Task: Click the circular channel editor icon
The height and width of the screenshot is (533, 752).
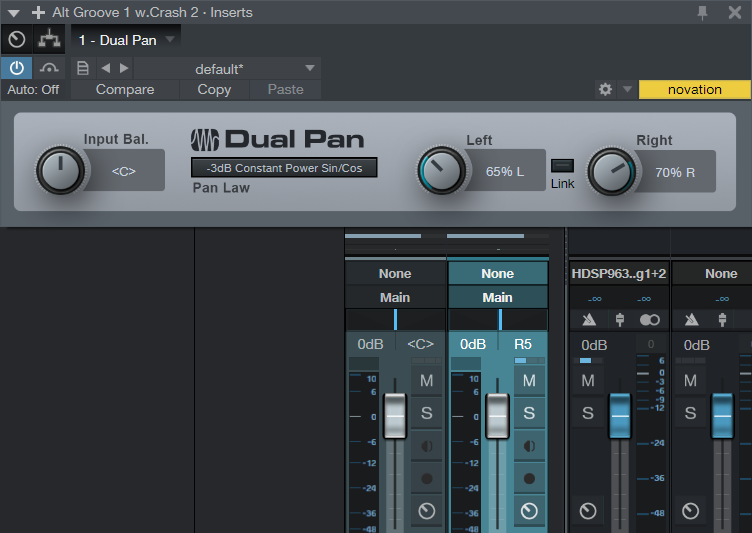Action: pyautogui.click(x=17, y=39)
